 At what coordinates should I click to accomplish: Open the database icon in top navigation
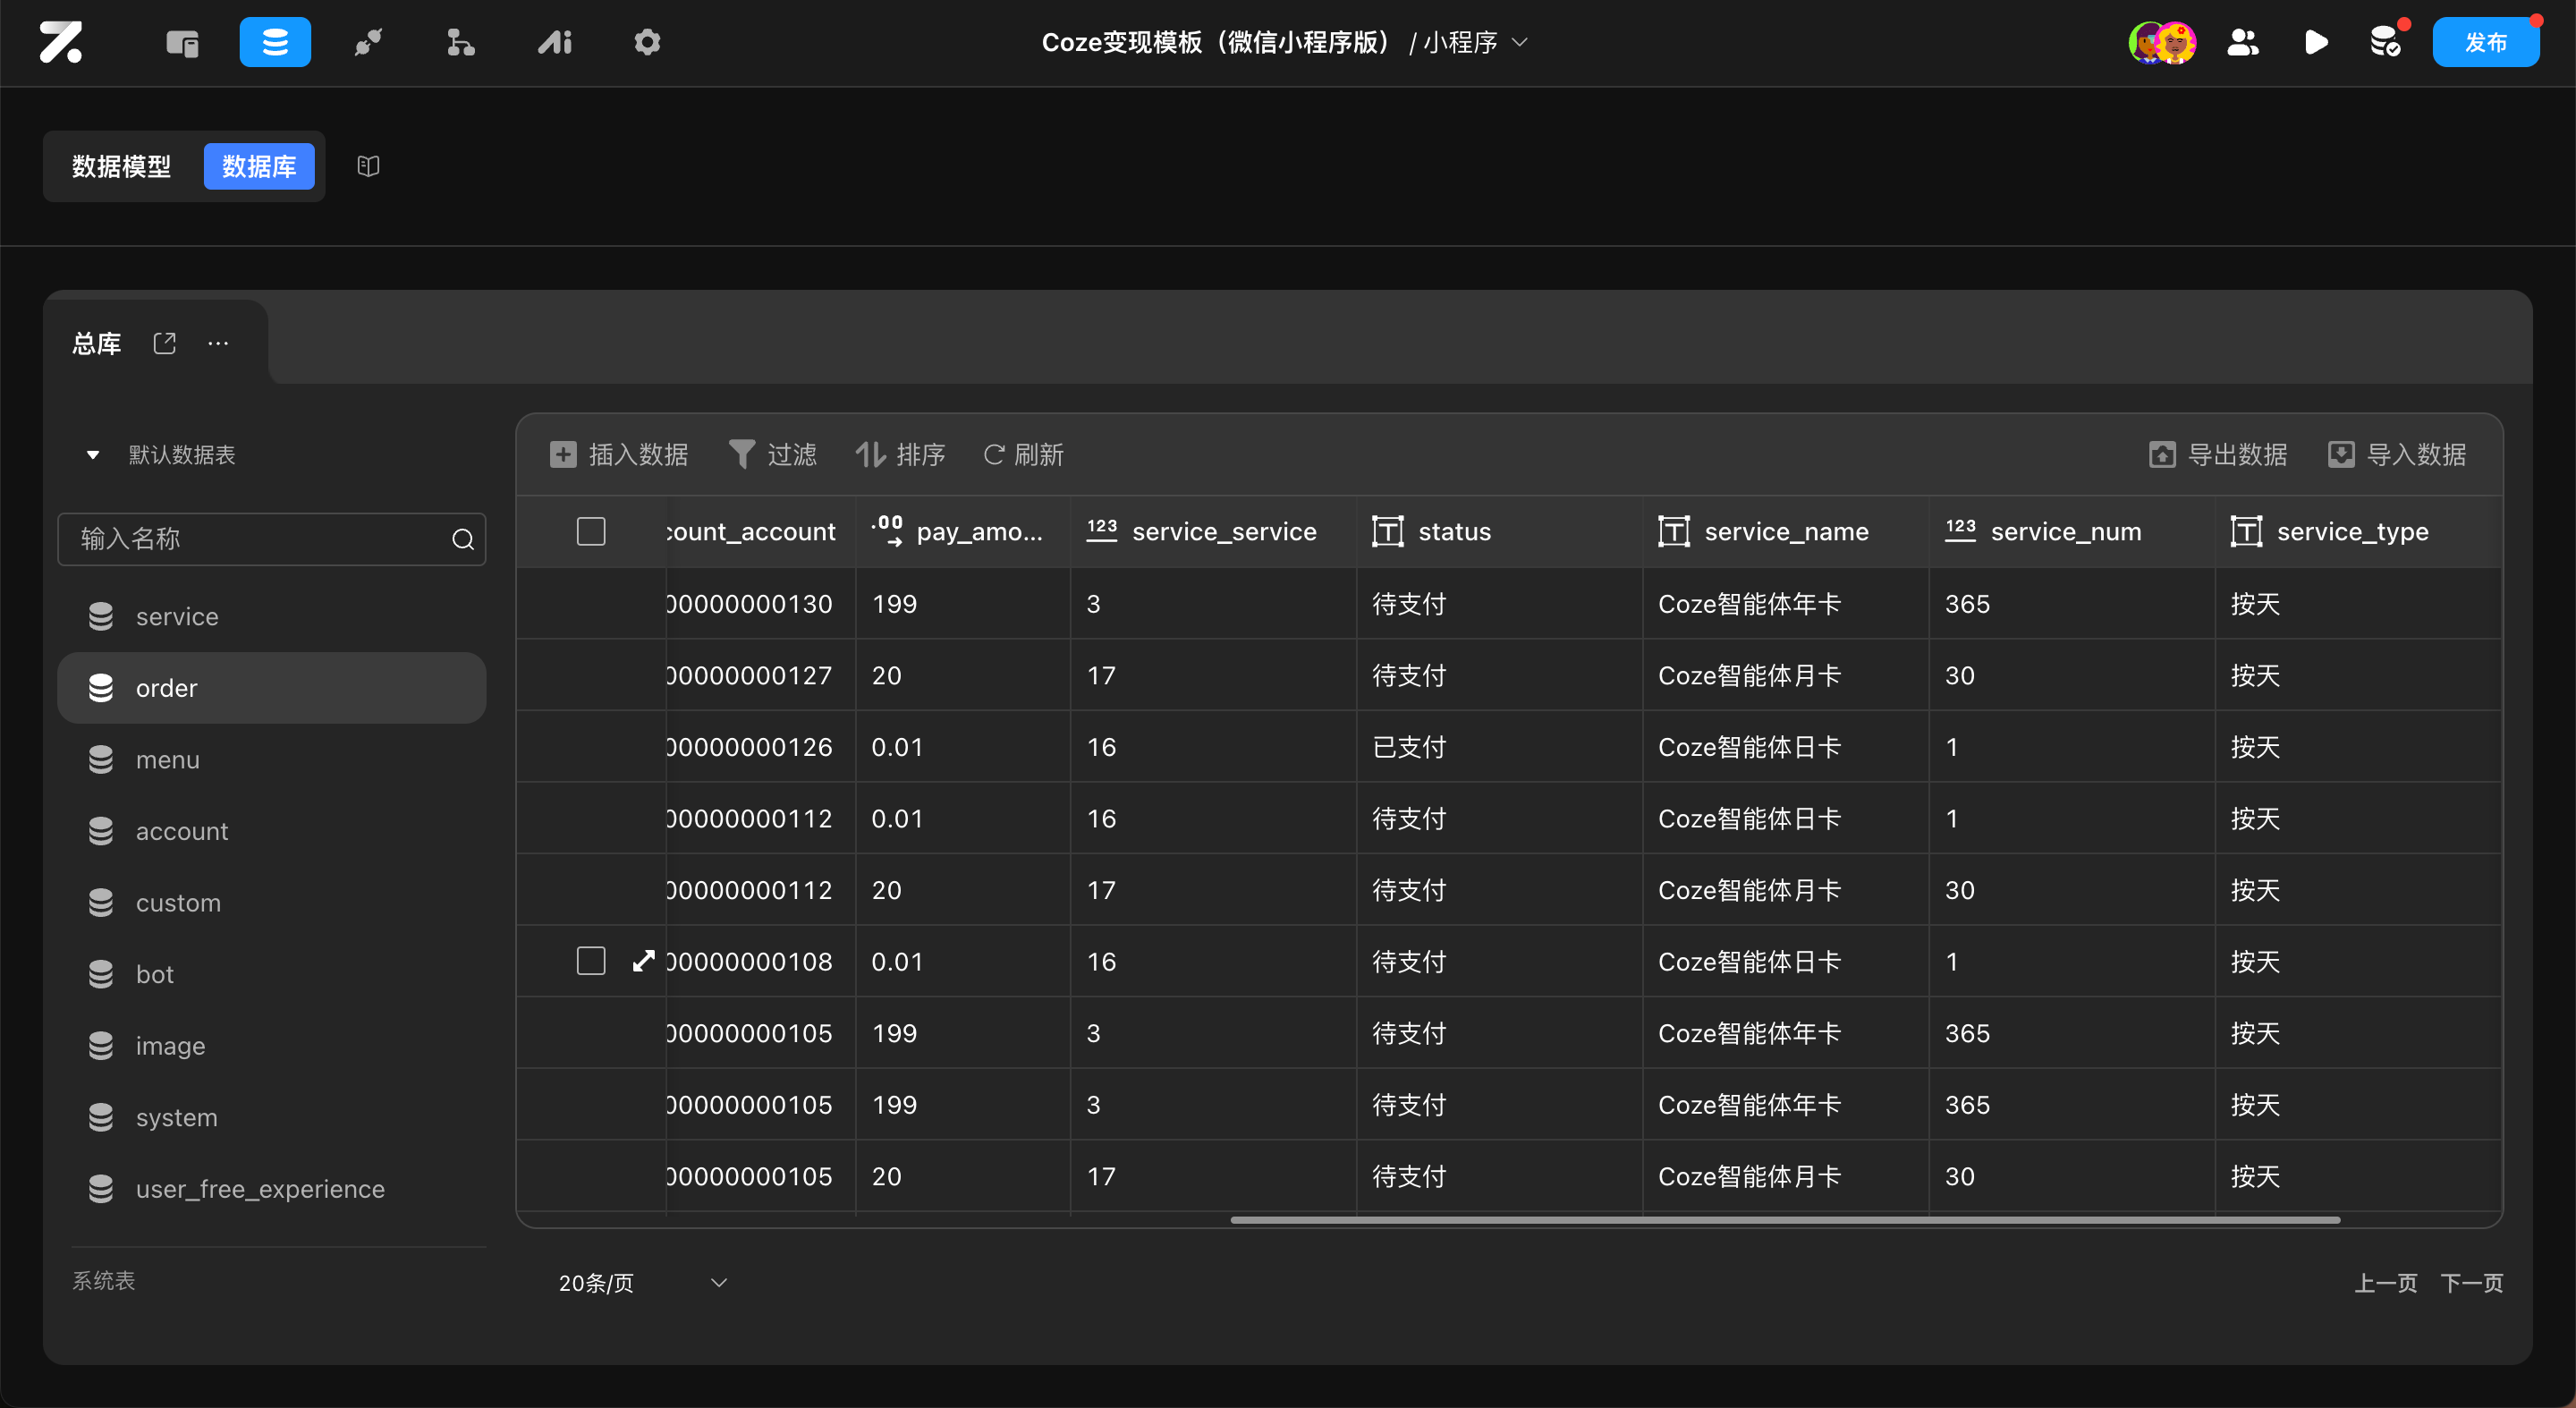coord(275,42)
